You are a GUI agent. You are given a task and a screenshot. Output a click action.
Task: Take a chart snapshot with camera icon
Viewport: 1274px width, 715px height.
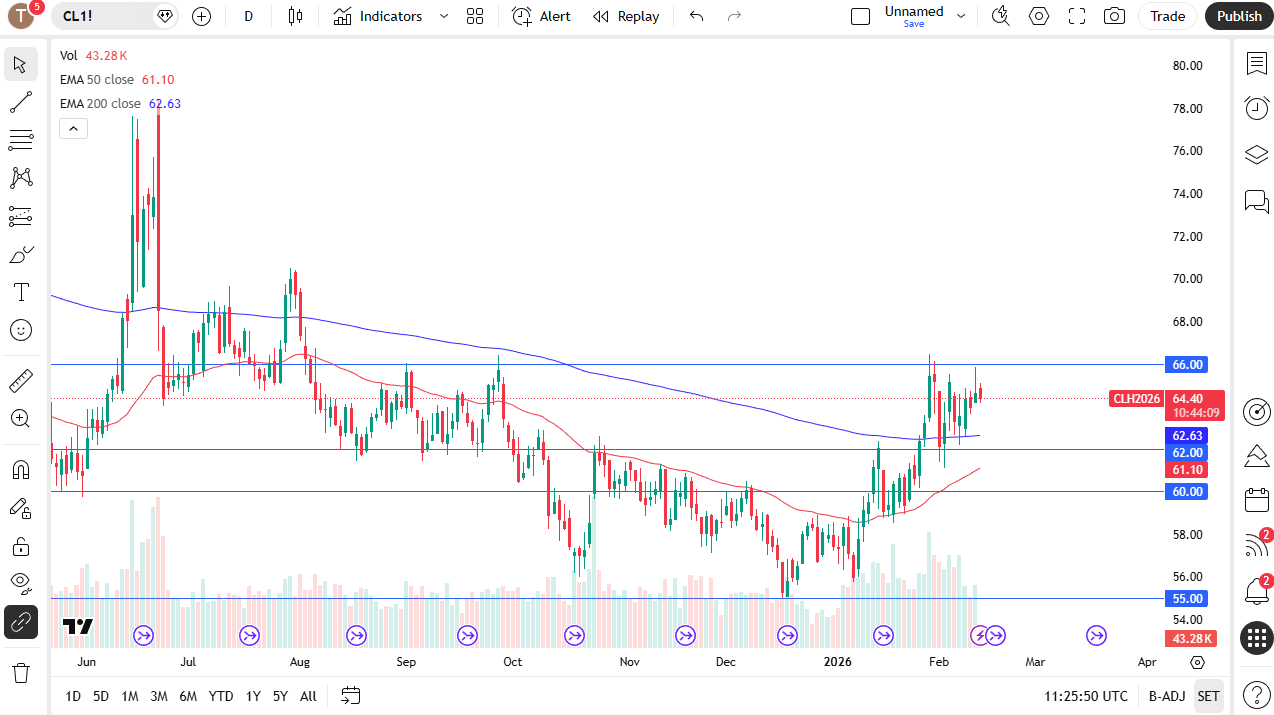(1114, 16)
